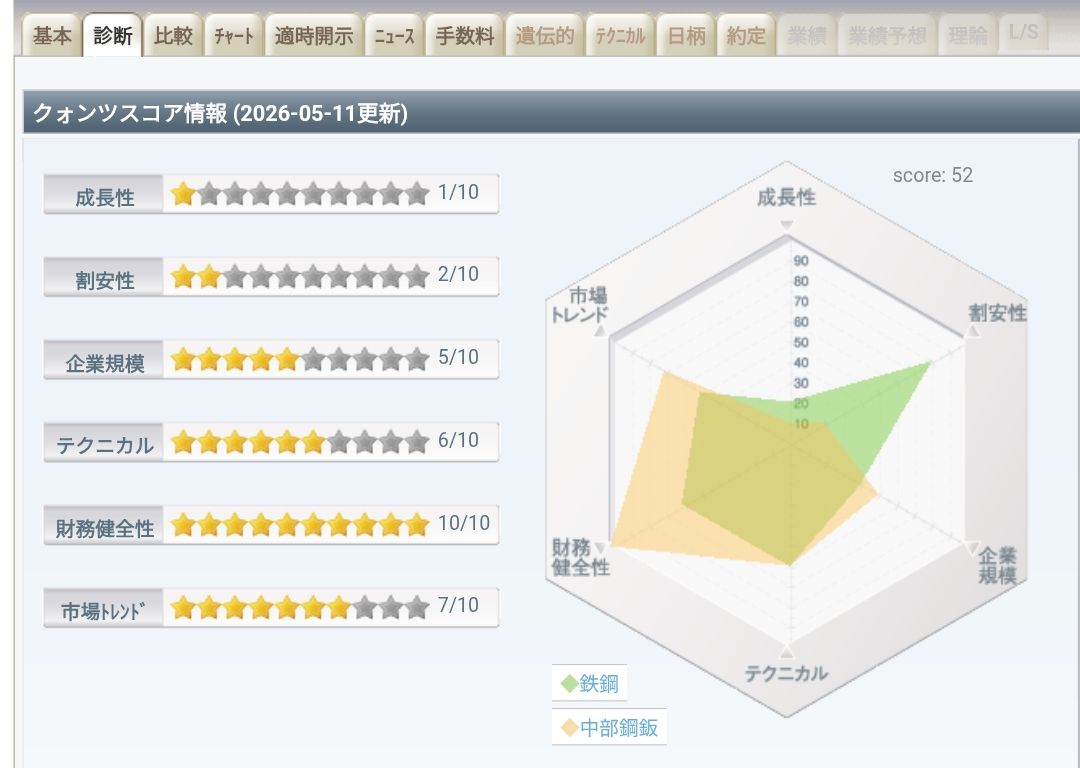Click the orange diamond legend marker
This screenshot has width=1080, height=768.
[569, 728]
